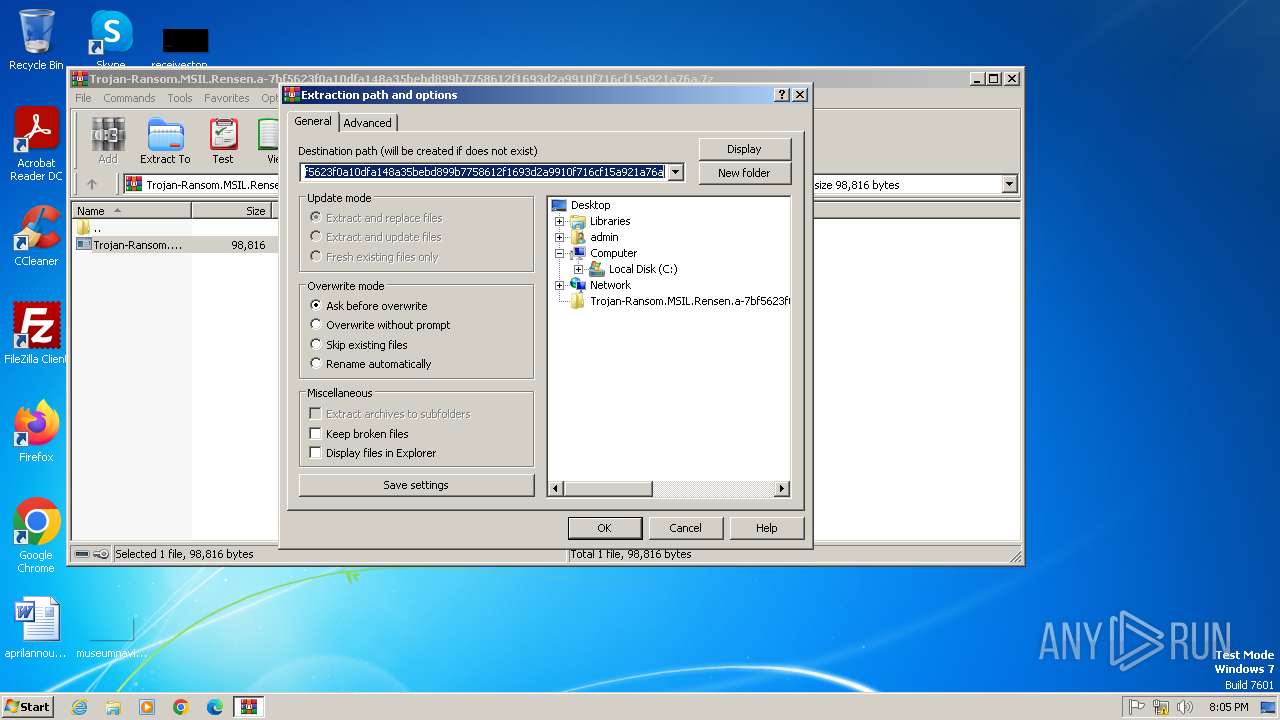Open CCleaner desktop shortcut
Viewport: 1280px width, 720px height.
[36, 236]
